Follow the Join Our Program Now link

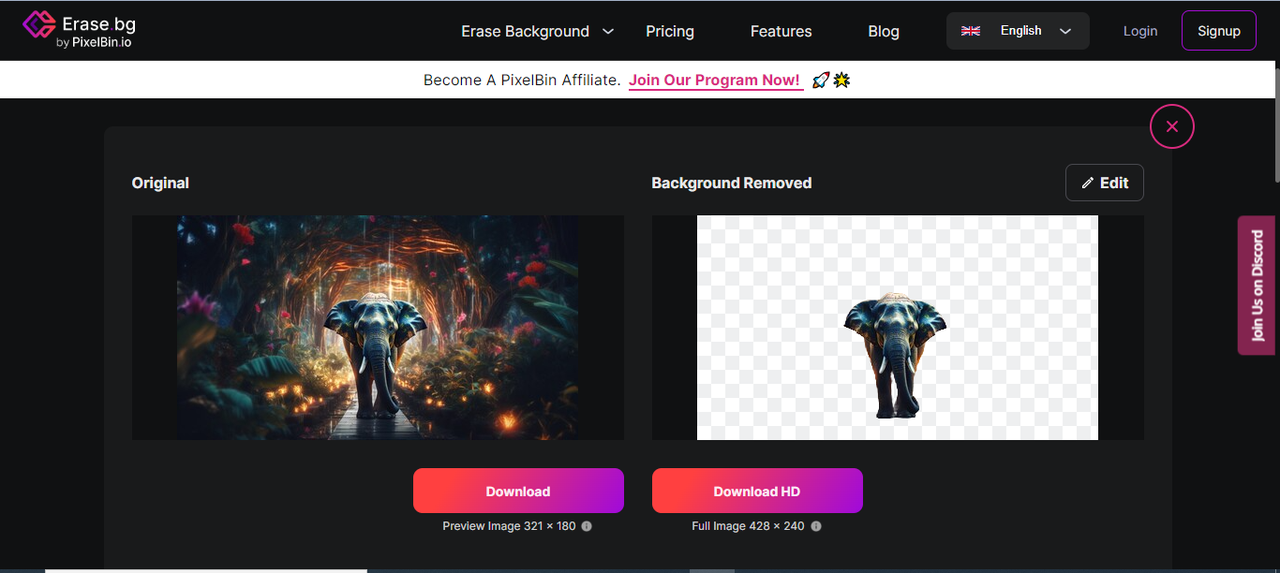(715, 80)
